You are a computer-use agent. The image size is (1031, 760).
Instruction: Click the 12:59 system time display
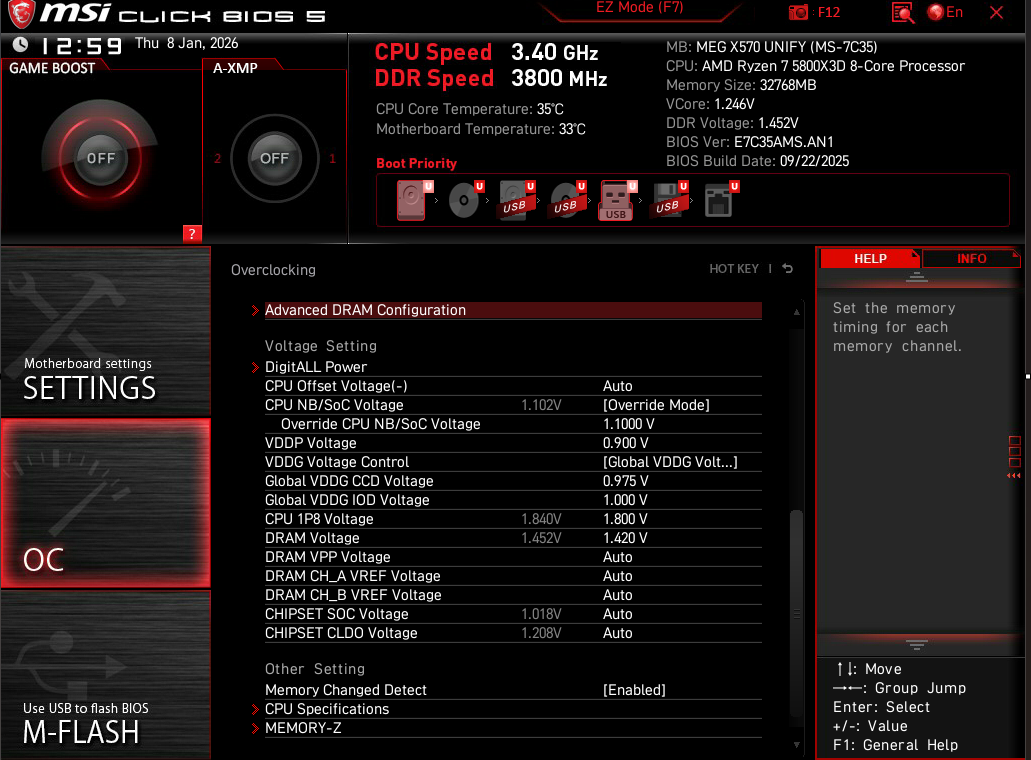click(x=82, y=46)
